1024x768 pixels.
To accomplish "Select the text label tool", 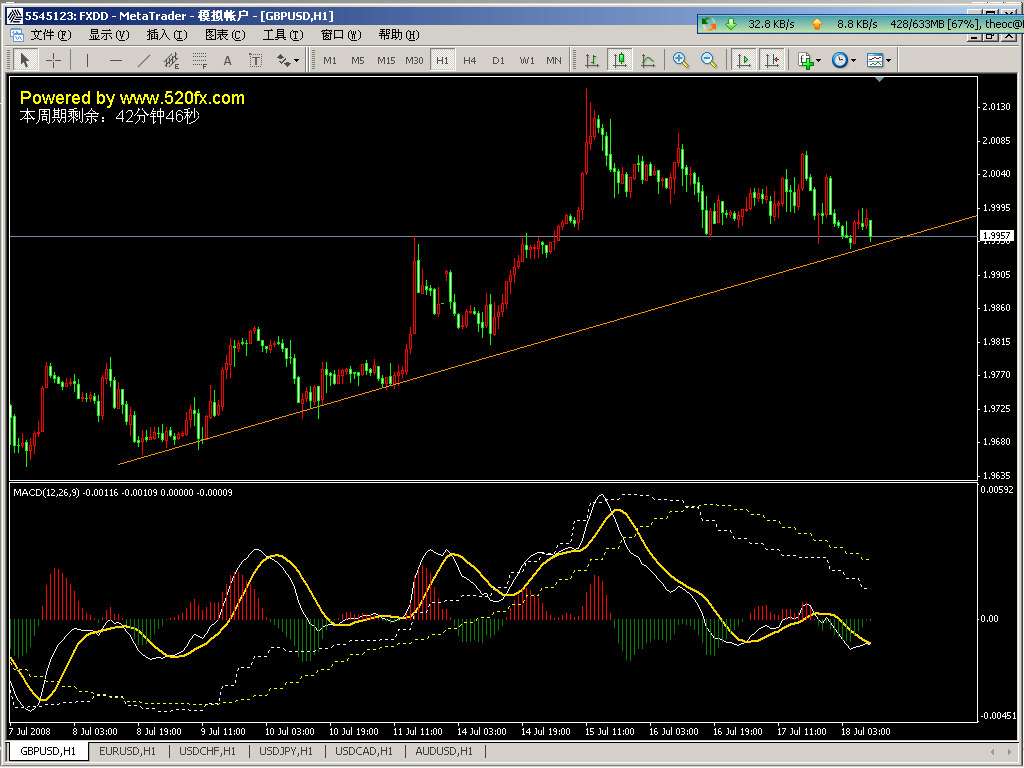I will coord(255,60).
